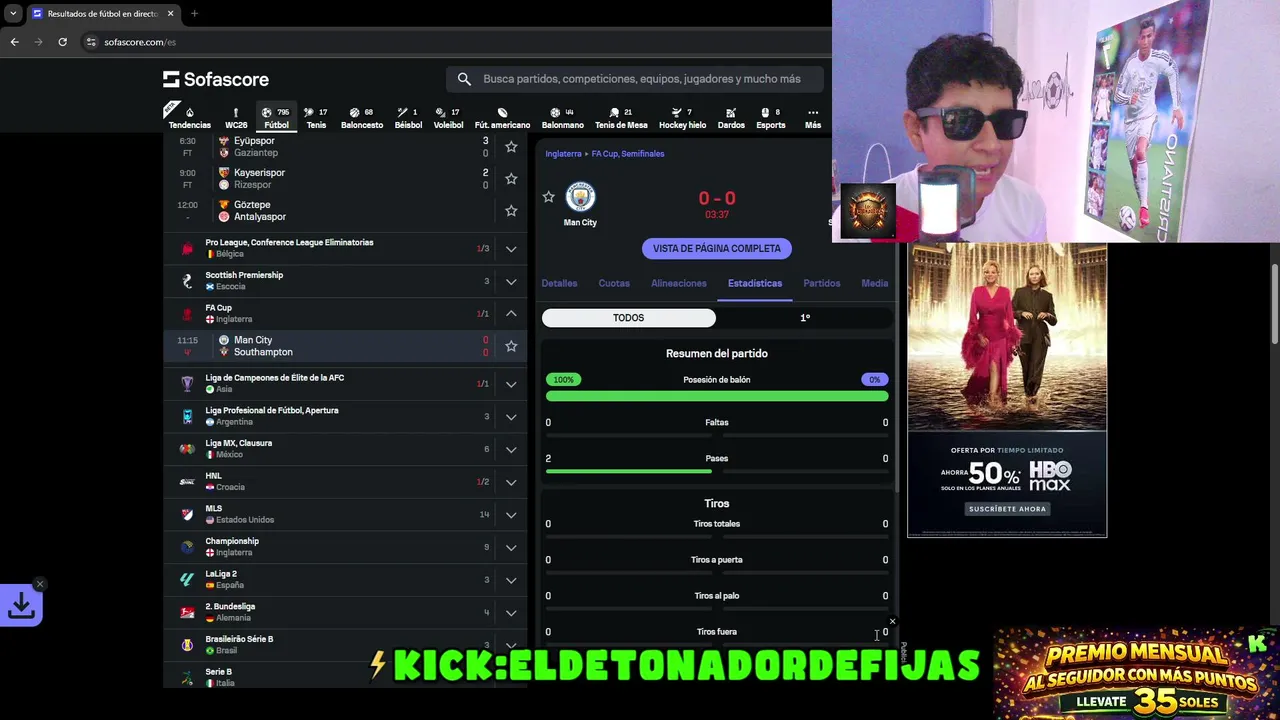Favorite the Eyüpspor vs Gaziantep match
Screen dimensions: 1280x720
[x=511, y=147]
